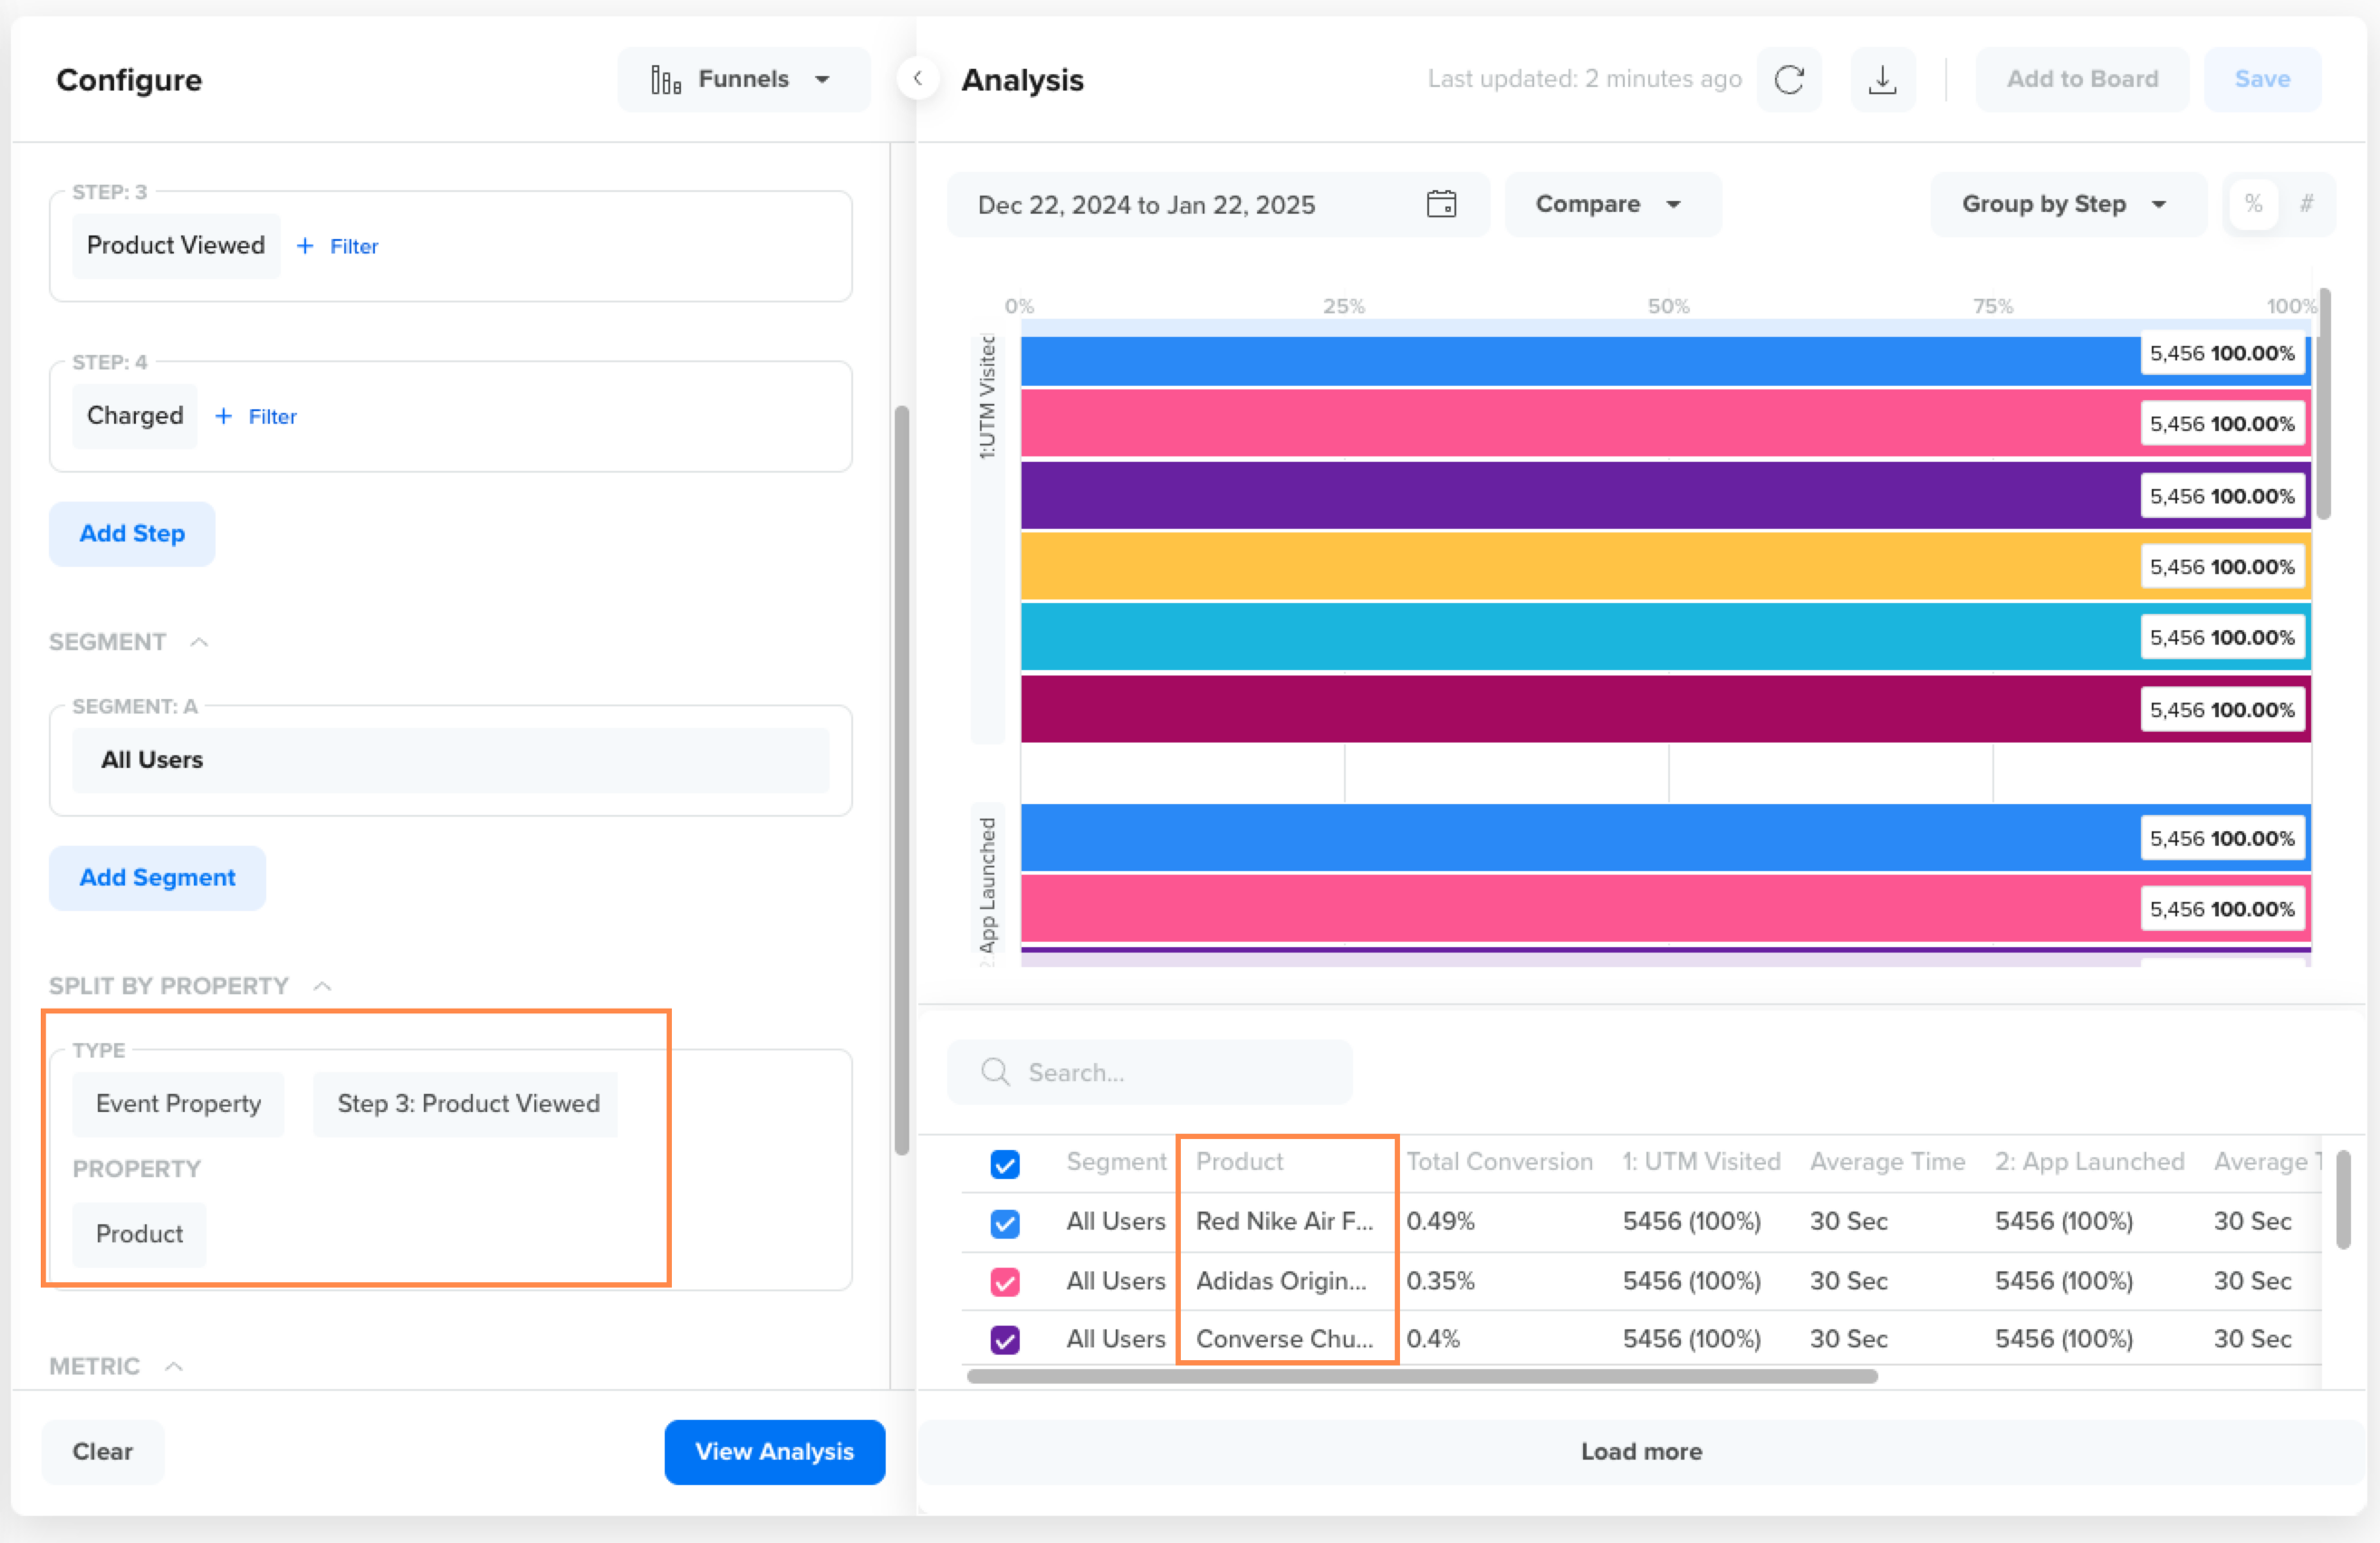
Task: Collapse the METRIC section
Action: point(174,1366)
